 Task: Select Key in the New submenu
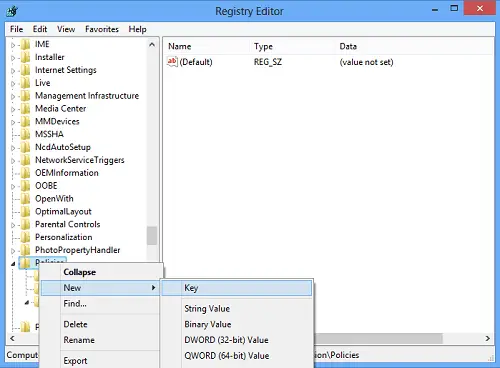pos(237,288)
